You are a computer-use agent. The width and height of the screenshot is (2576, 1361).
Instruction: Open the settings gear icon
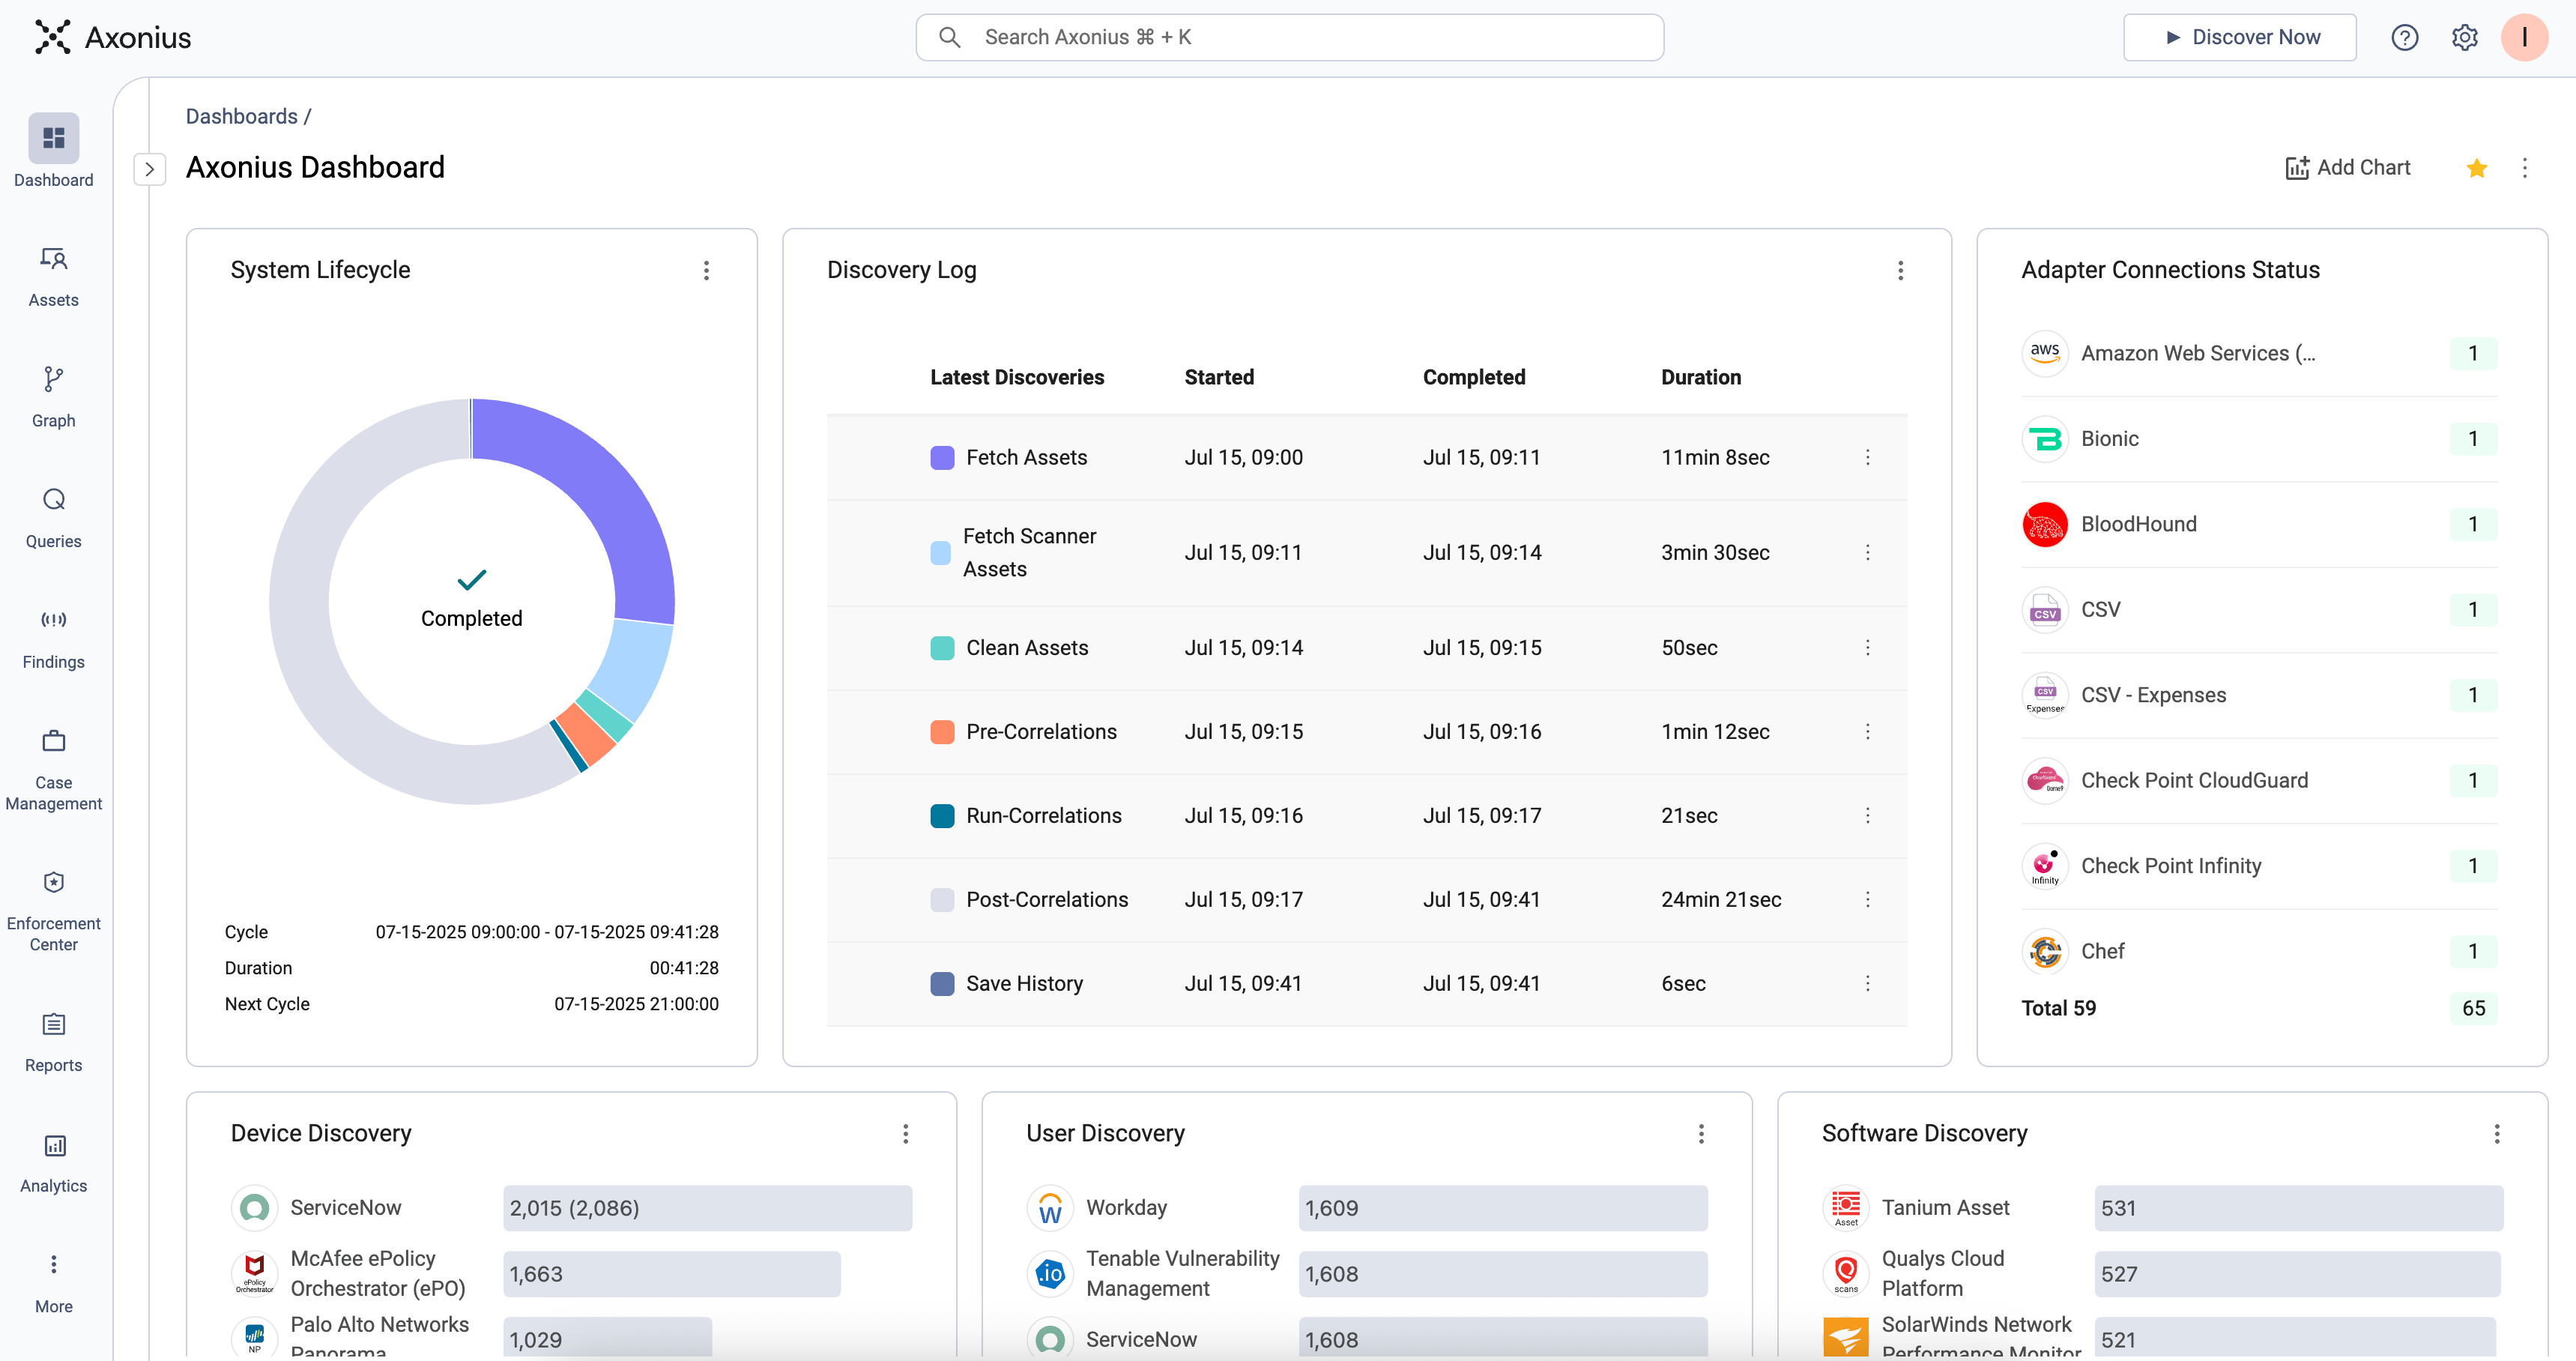coord(2464,37)
